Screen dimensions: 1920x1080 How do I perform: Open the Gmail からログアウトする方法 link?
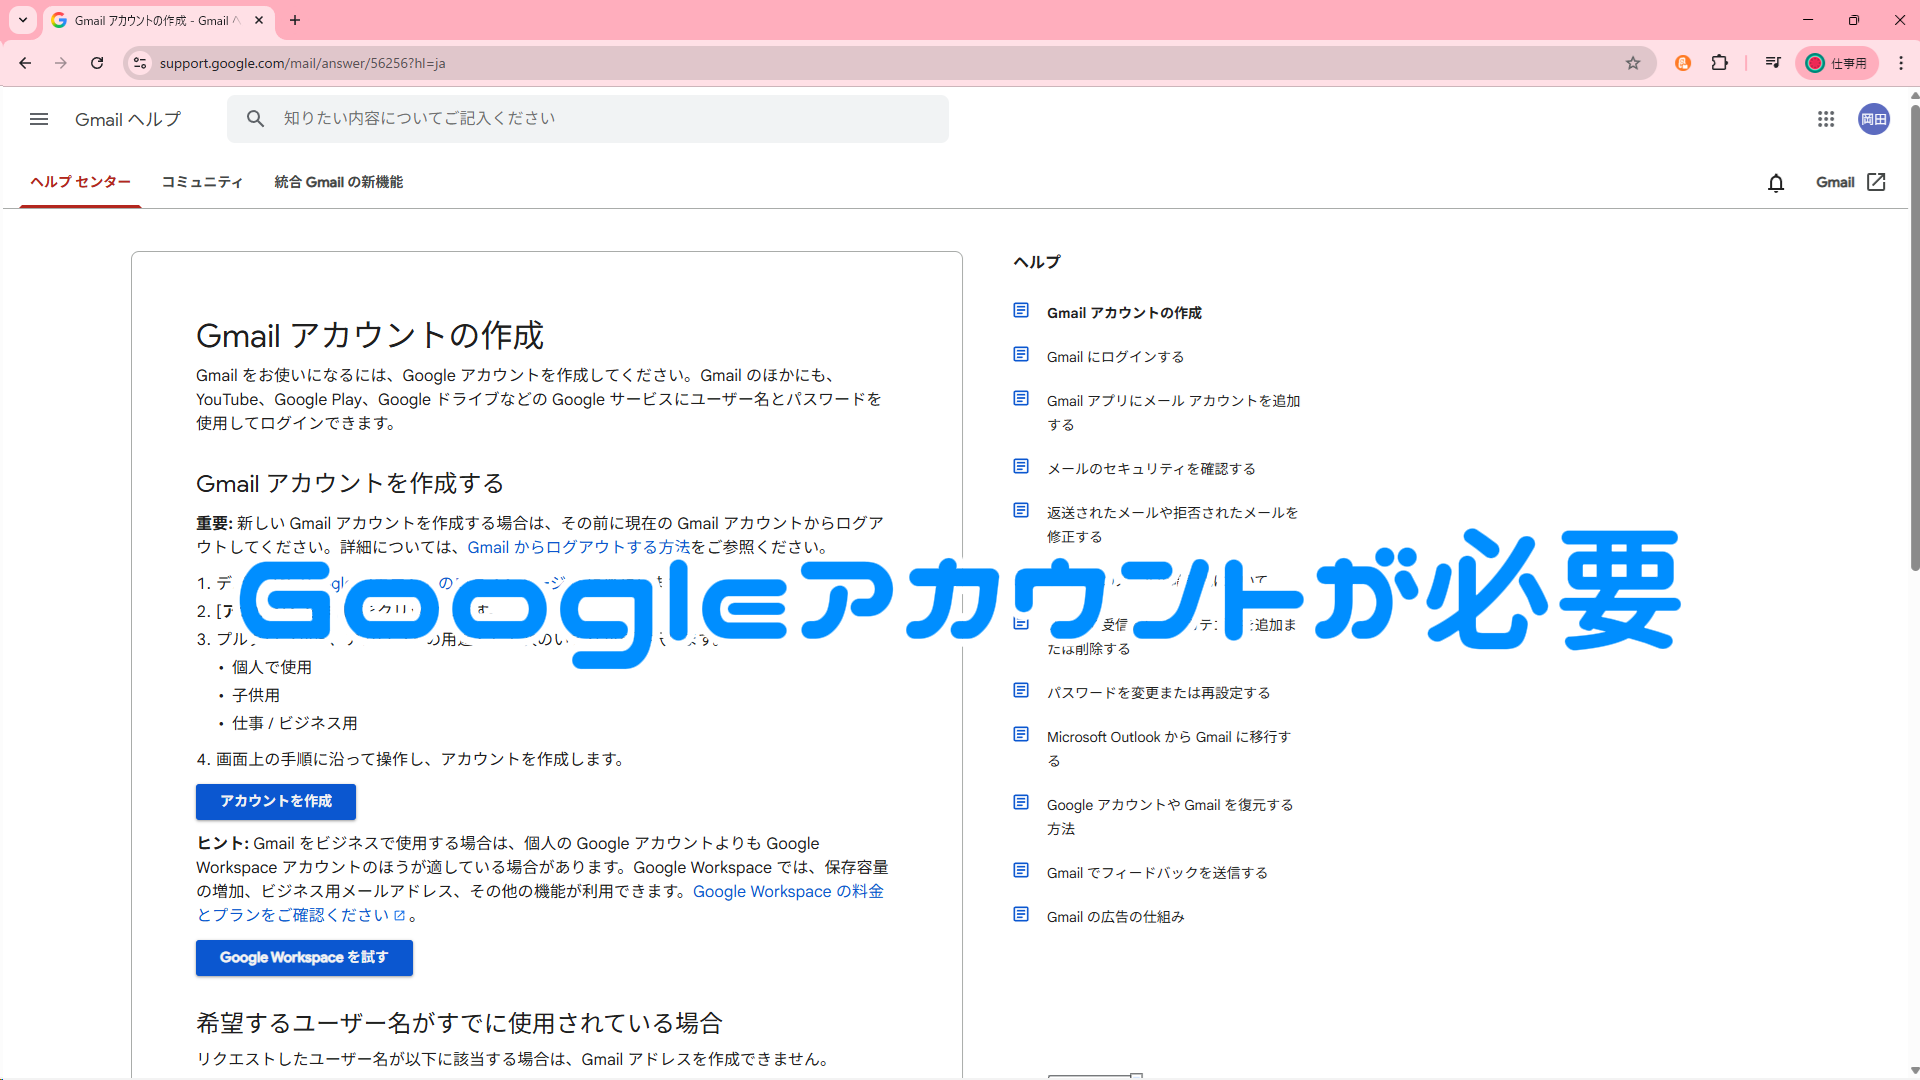578,547
